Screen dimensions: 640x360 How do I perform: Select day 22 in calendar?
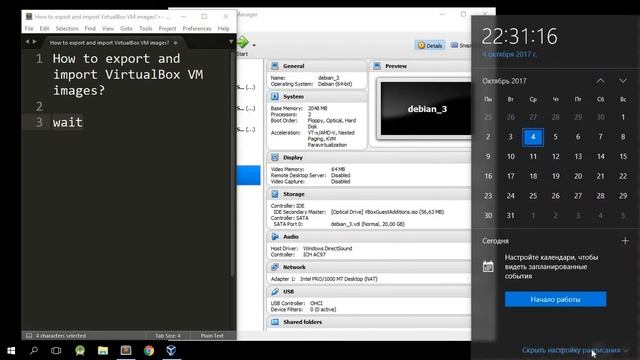[x=623, y=176]
